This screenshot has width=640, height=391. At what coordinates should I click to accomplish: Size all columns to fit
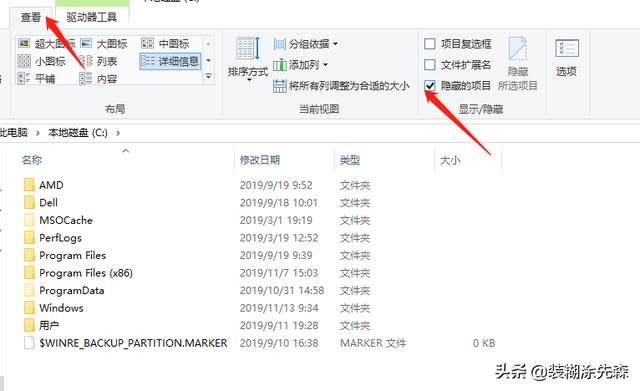[341, 86]
